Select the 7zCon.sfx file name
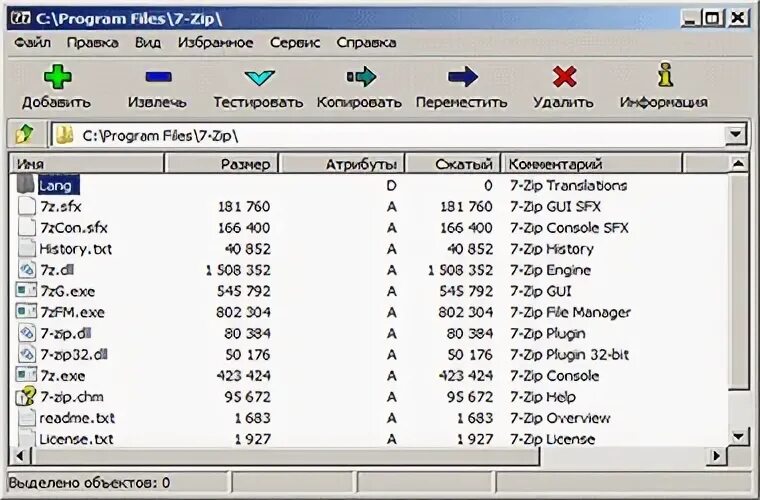The height and width of the screenshot is (500, 760). point(74,228)
